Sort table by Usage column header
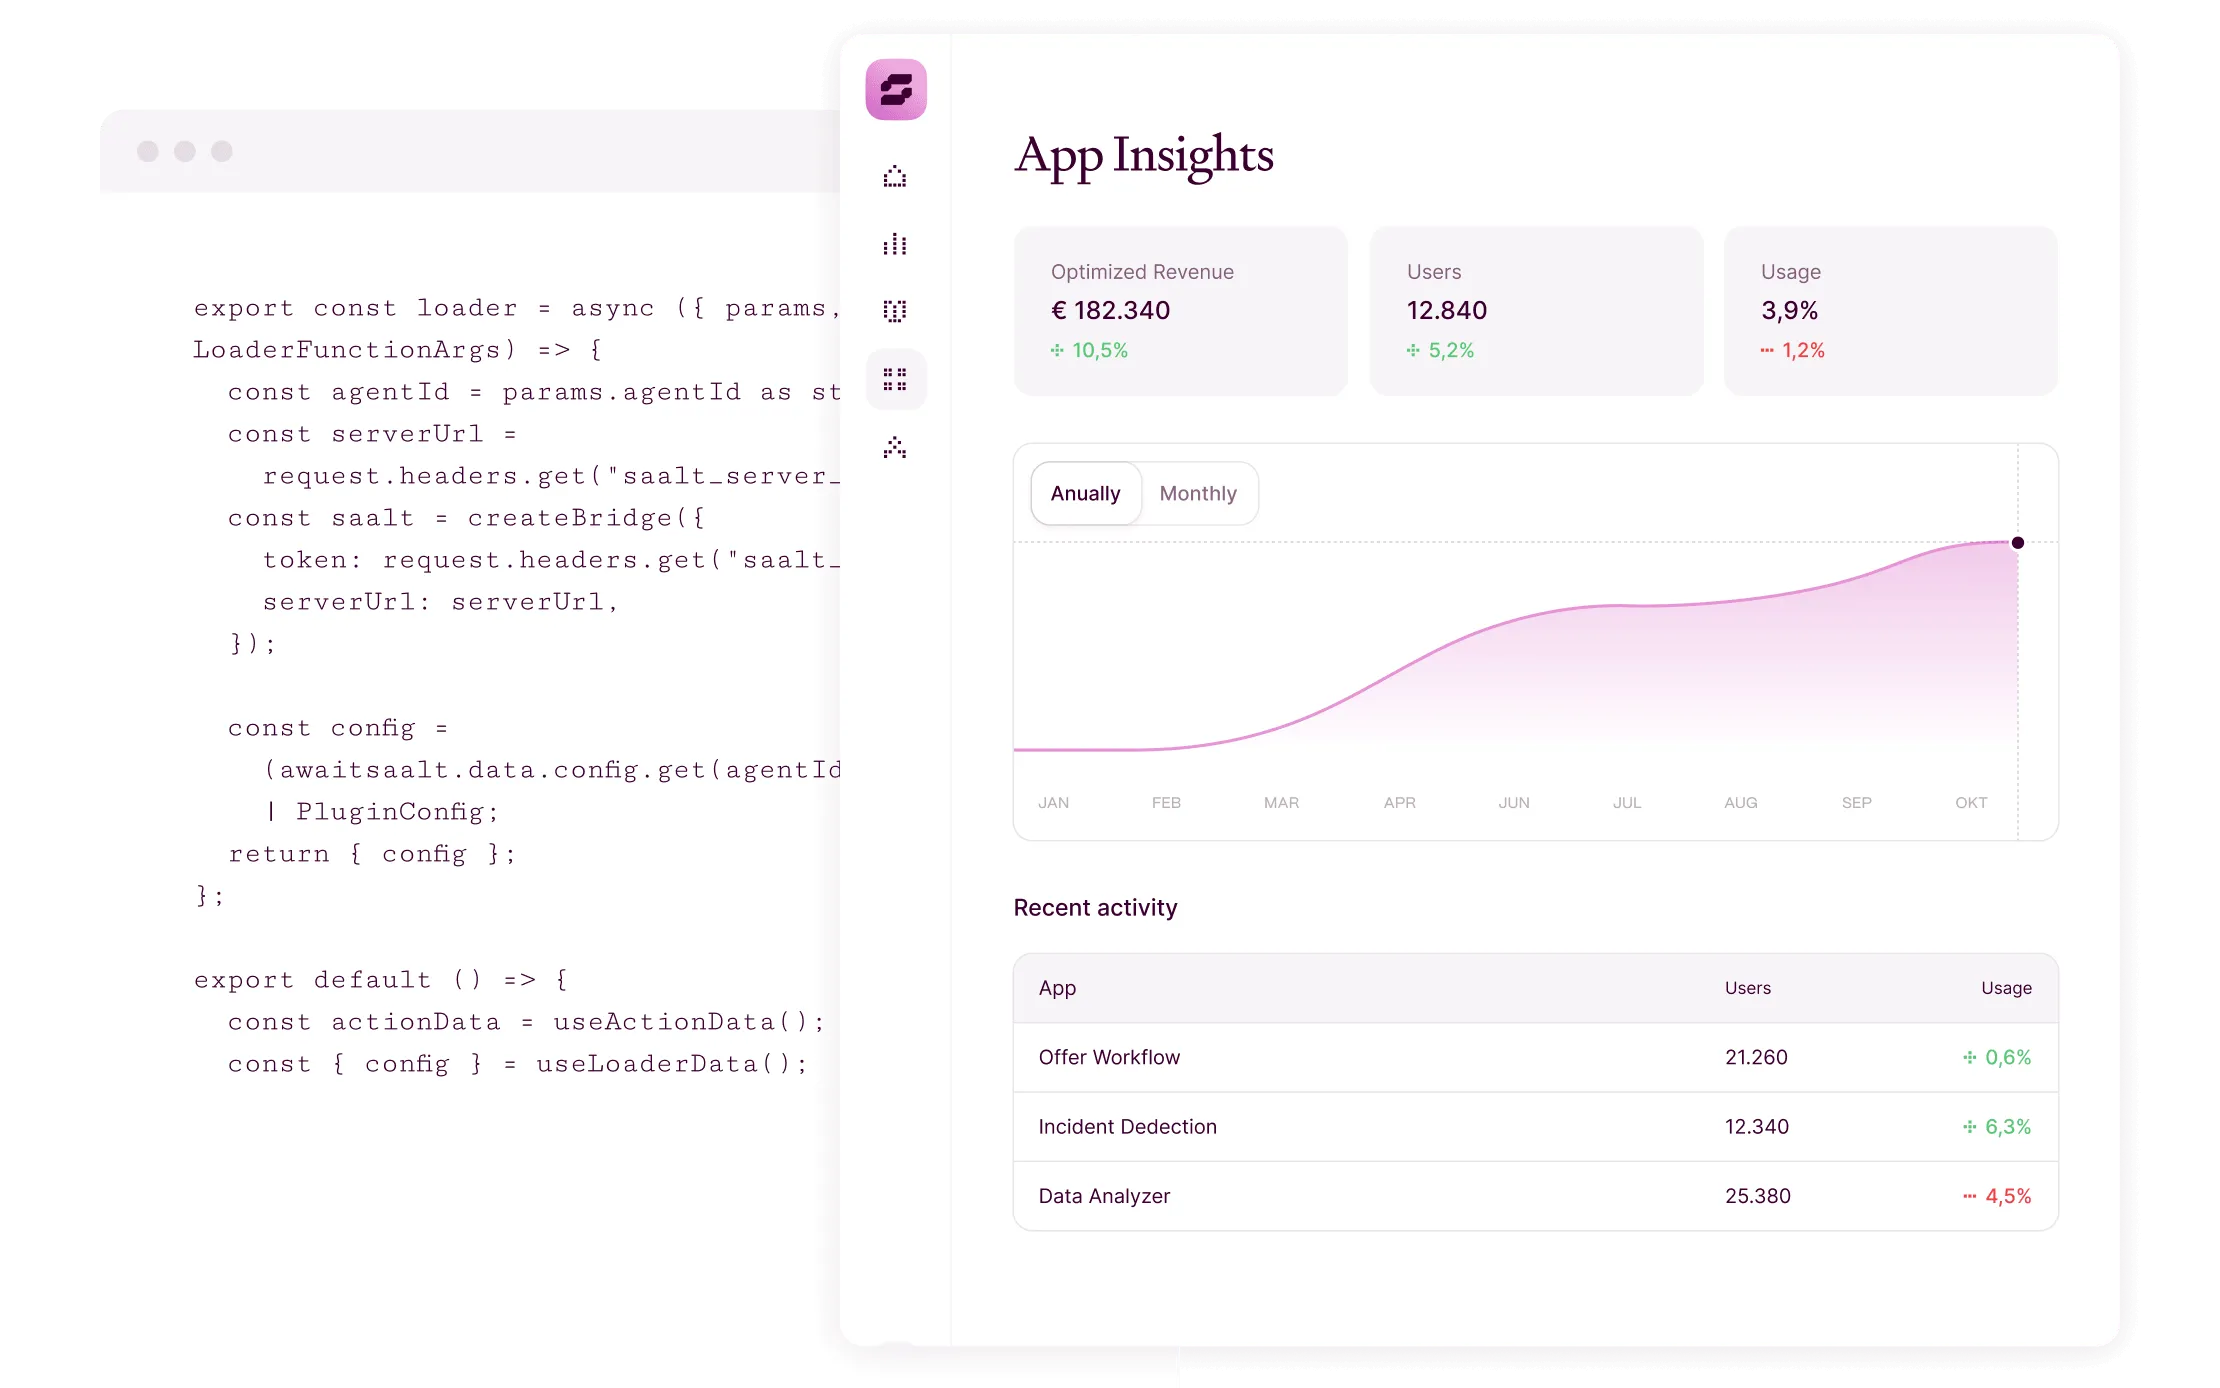2220x1388 pixels. pyautogui.click(x=2006, y=988)
